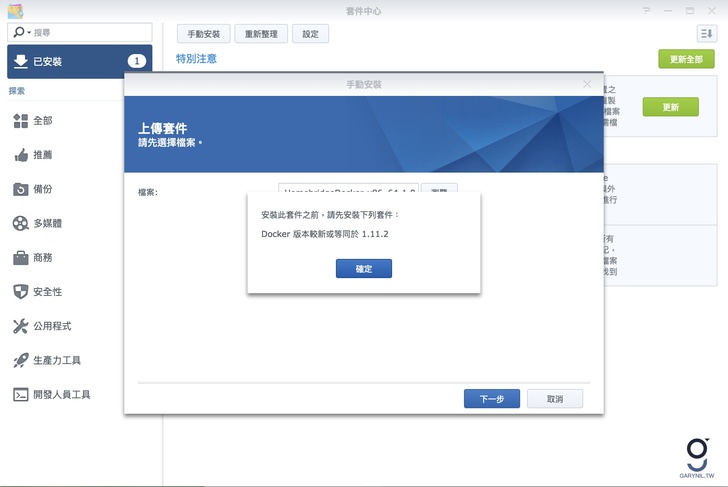Click the 已安裝 download icon

pos(20,61)
